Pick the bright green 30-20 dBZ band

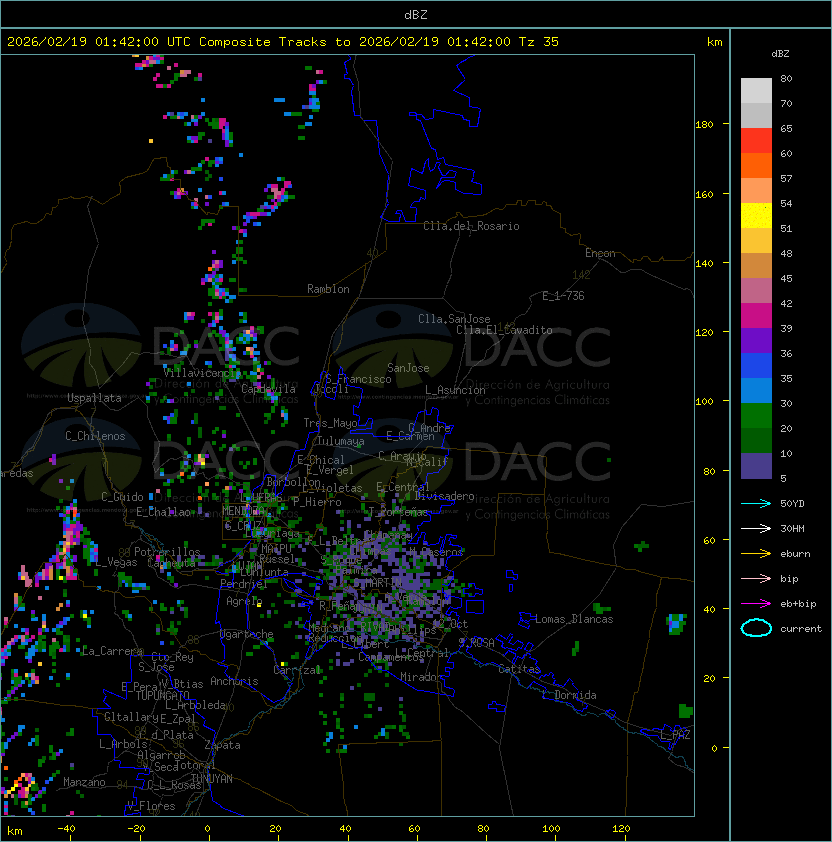[756, 416]
